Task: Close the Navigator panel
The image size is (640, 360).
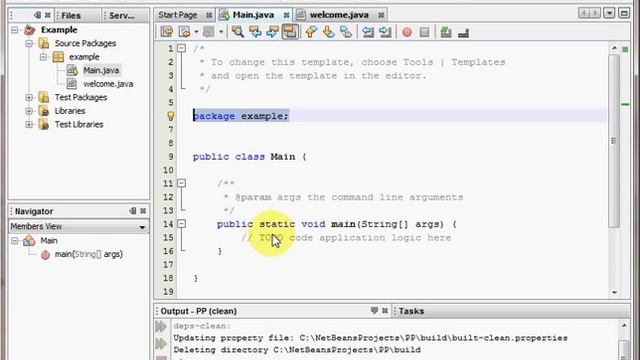Action: pos(143,211)
